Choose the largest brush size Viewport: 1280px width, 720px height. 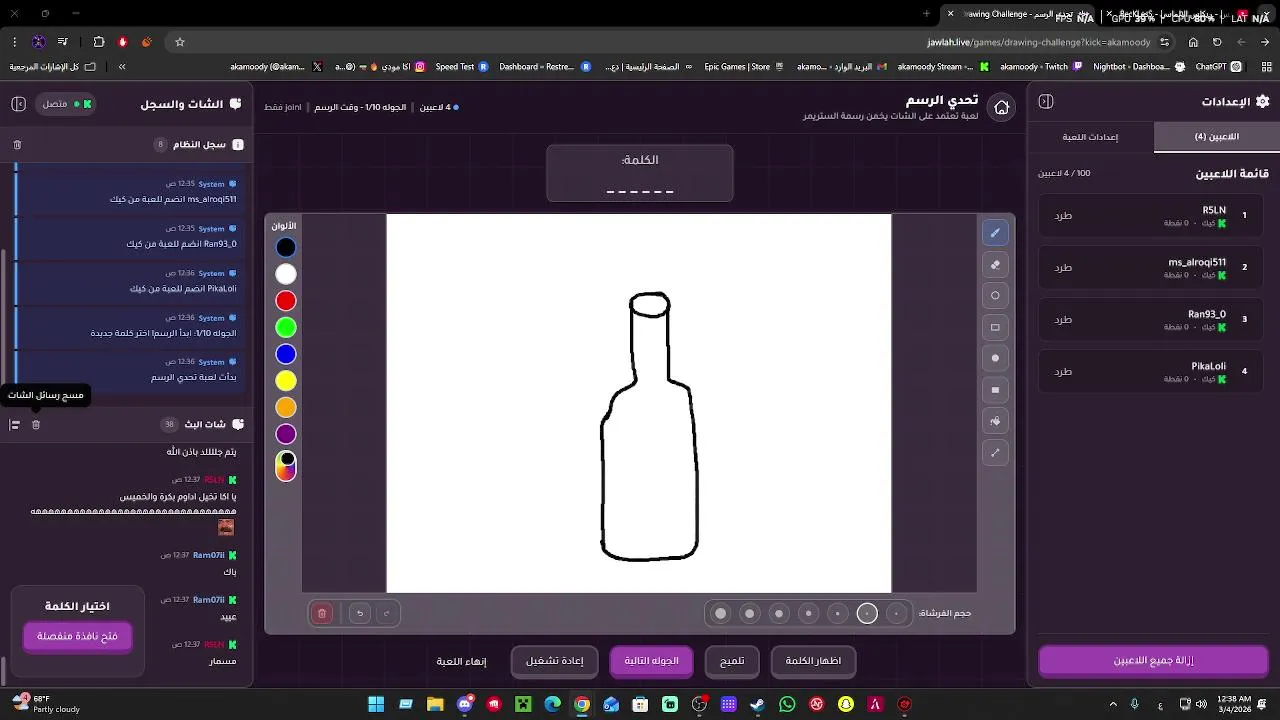[720, 613]
